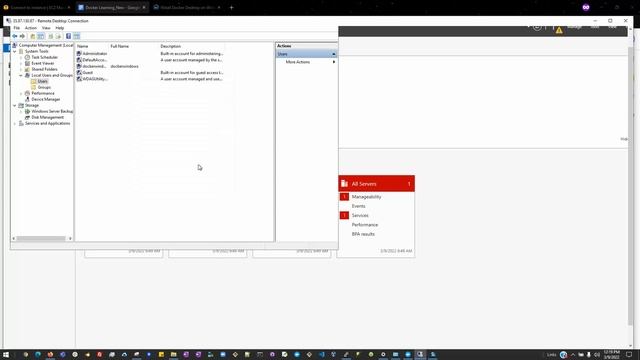Click the Forward arrow in Computer Management toolbar
Viewport: 640px width, 360px height.
(x=22, y=36)
